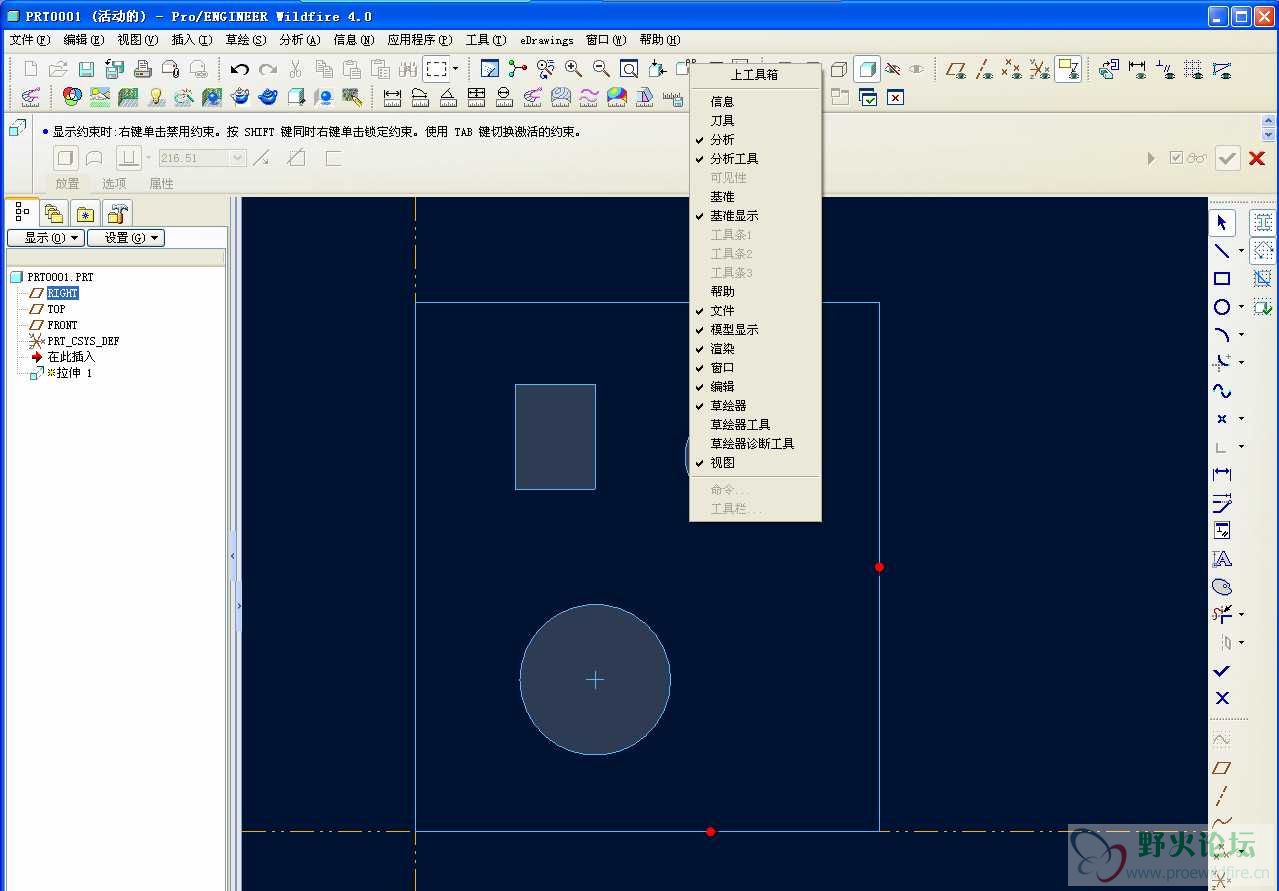The width and height of the screenshot is (1279, 891).
Task: Switch to the 选项 dashboard tab
Action: click(x=114, y=183)
